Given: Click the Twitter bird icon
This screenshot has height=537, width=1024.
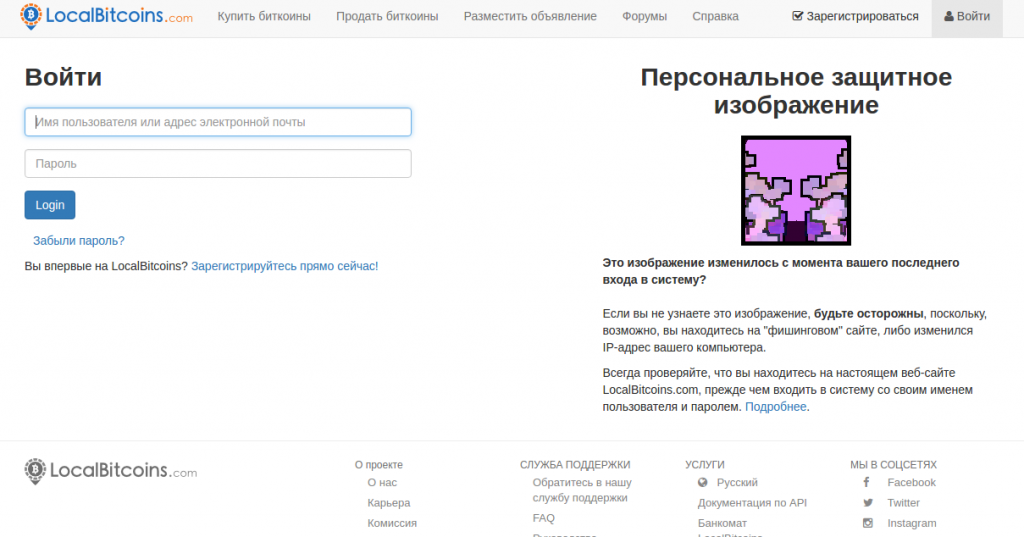Looking at the screenshot, I should click(x=868, y=503).
